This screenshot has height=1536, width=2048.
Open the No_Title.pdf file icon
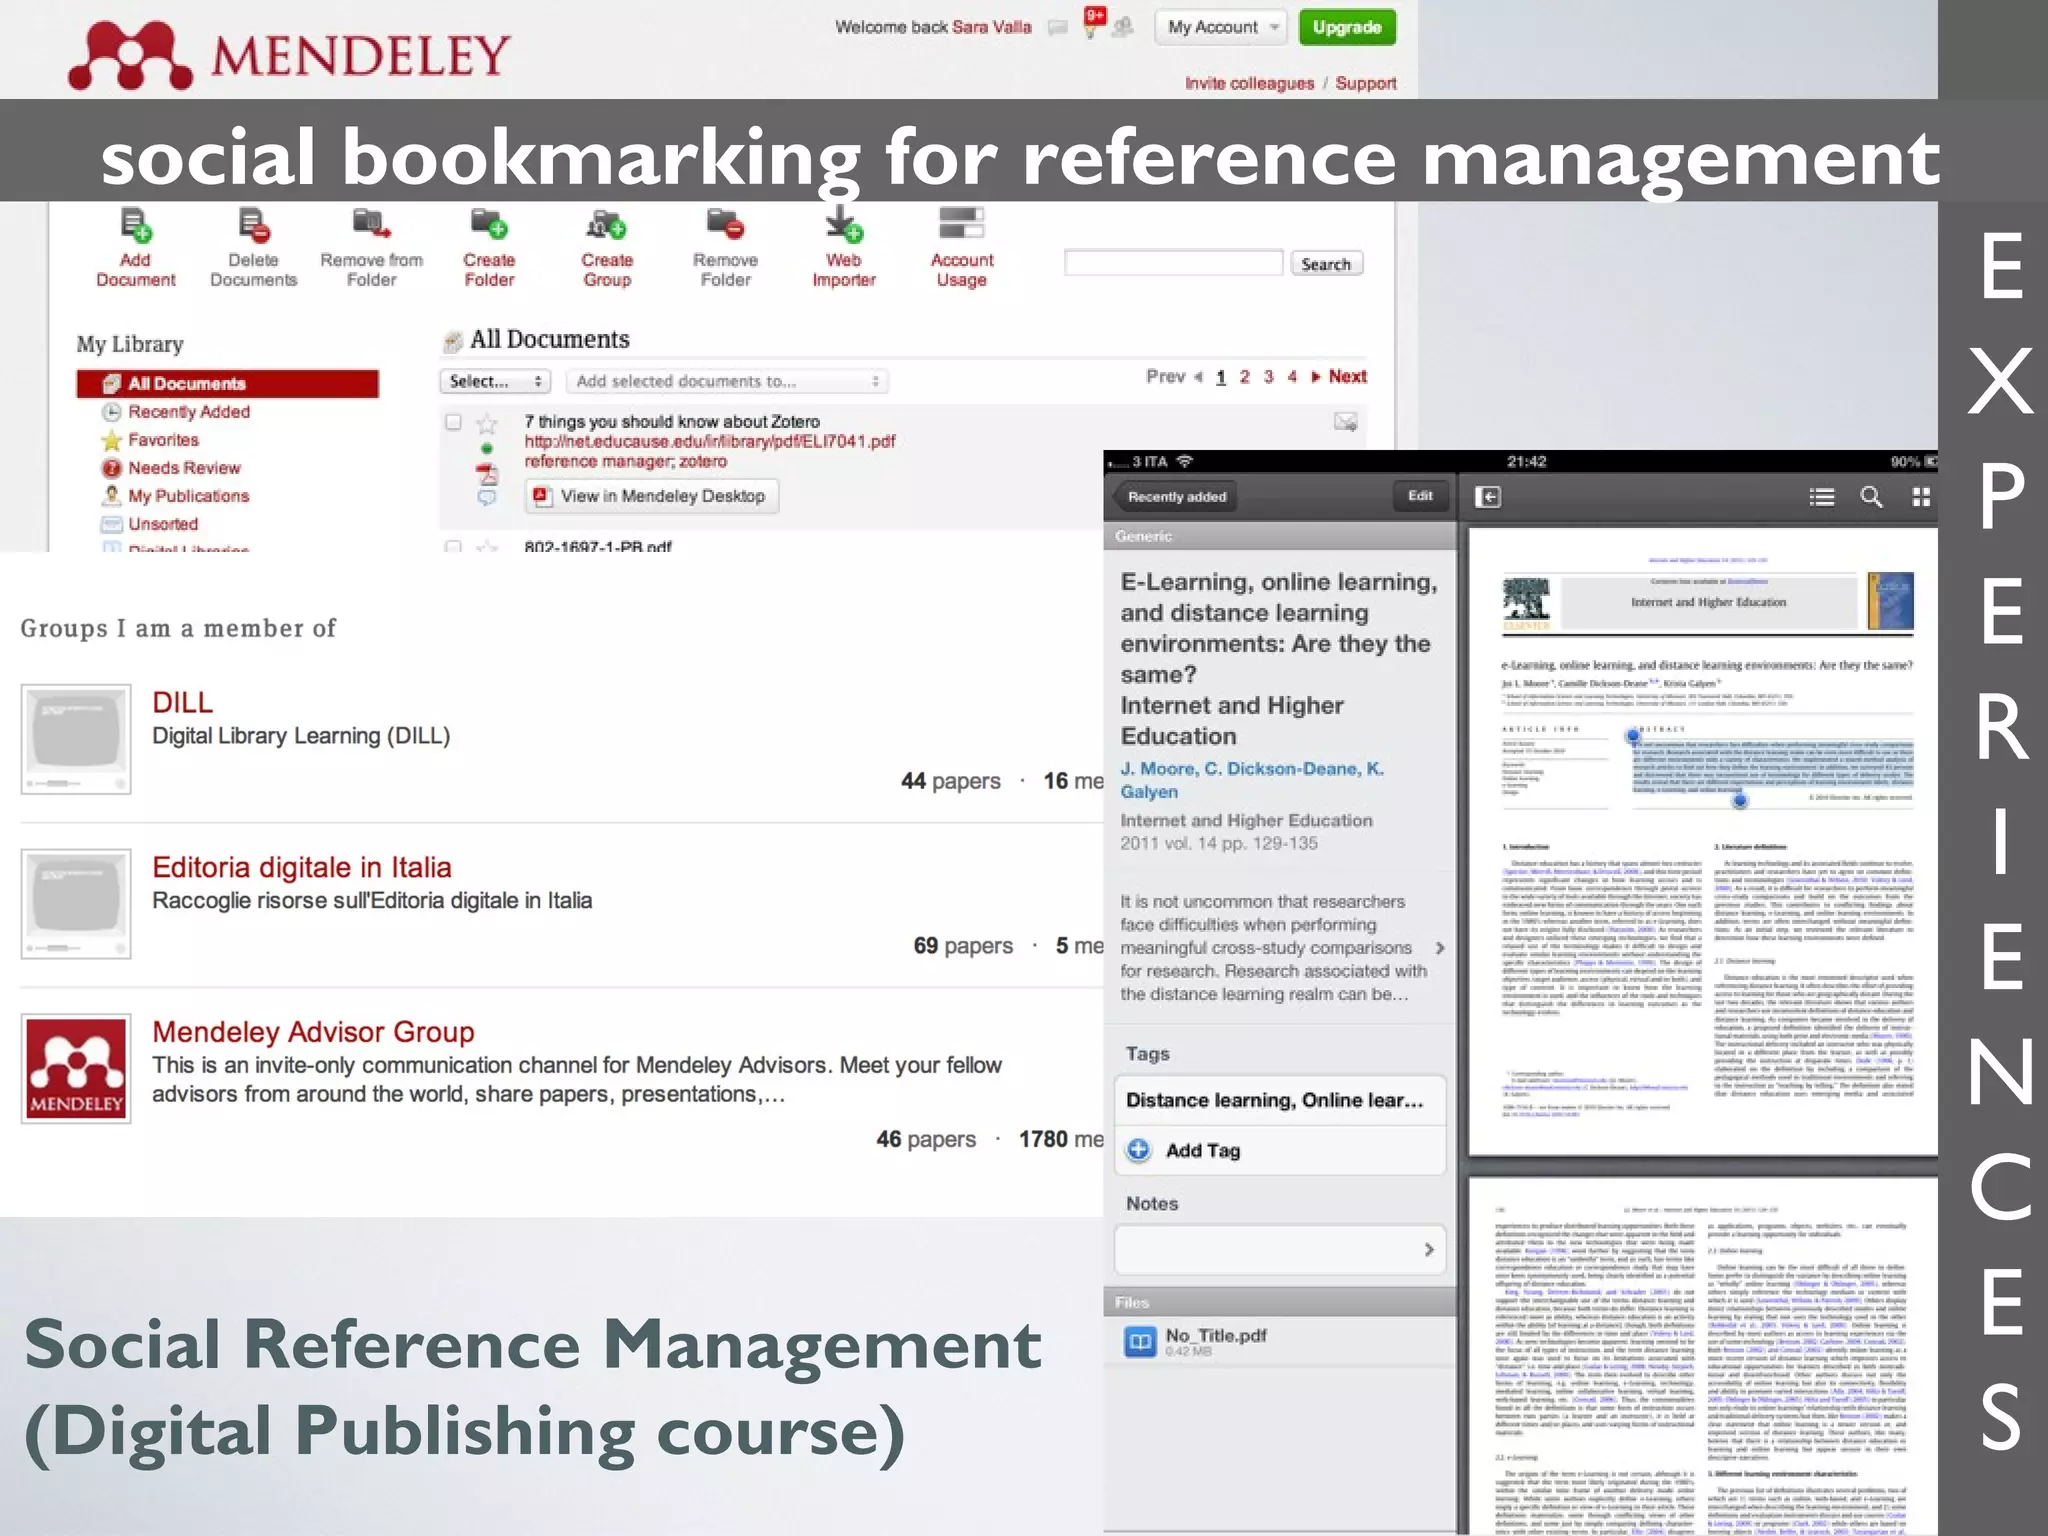click(1140, 1341)
